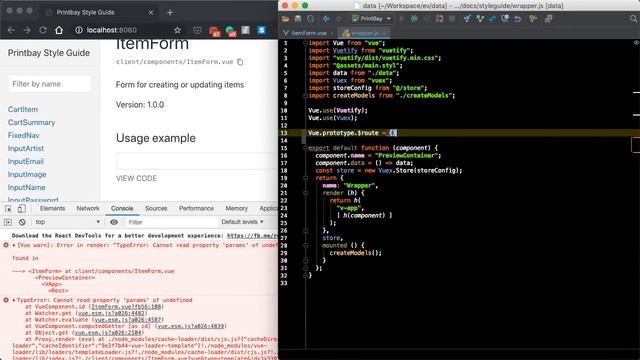The height and width of the screenshot is (360, 640).
Task: Open the blue S browser extension
Action: (262, 30)
